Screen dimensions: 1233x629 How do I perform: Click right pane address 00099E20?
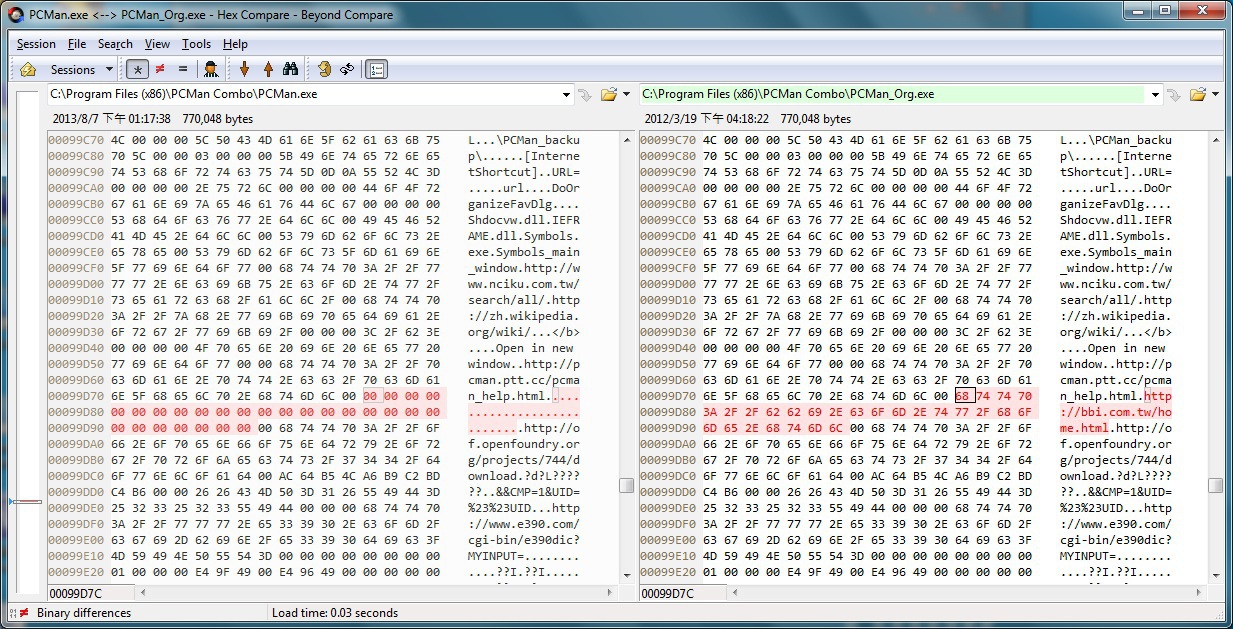(x=668, y=572)
